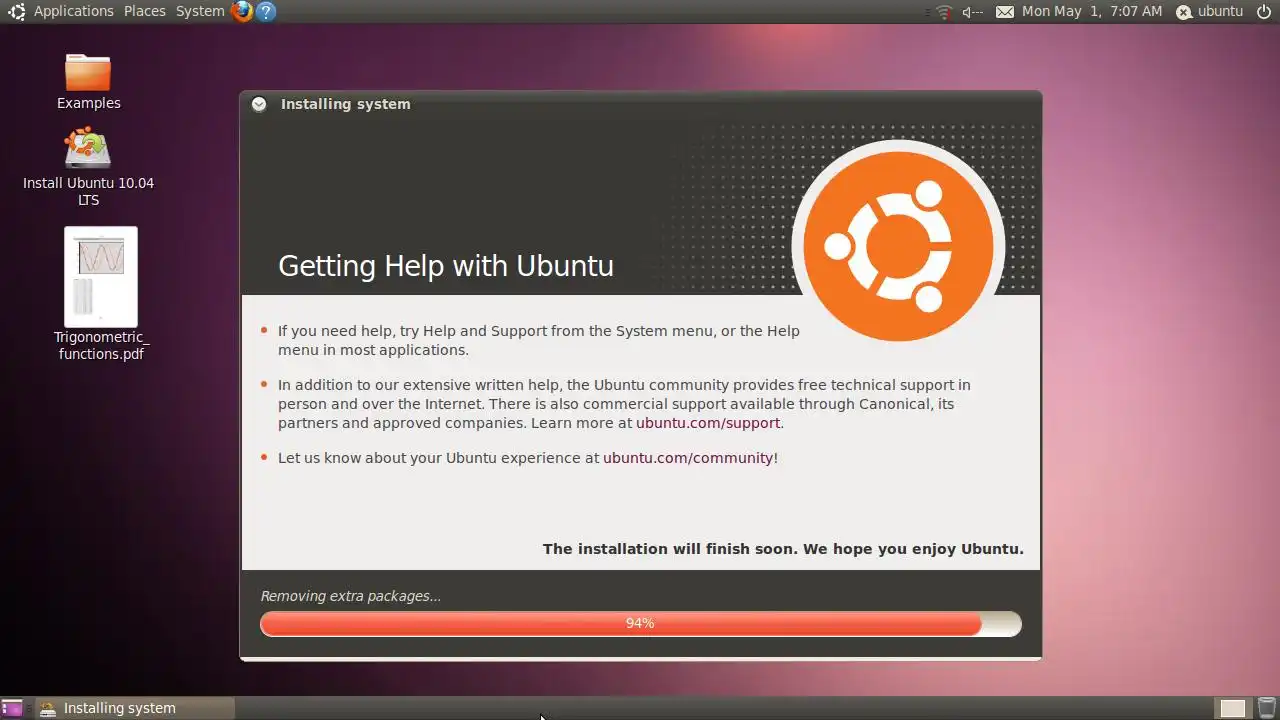Click the Installing system window title
This screenshot has height=720, width=1280.
[x=346, y=104]
